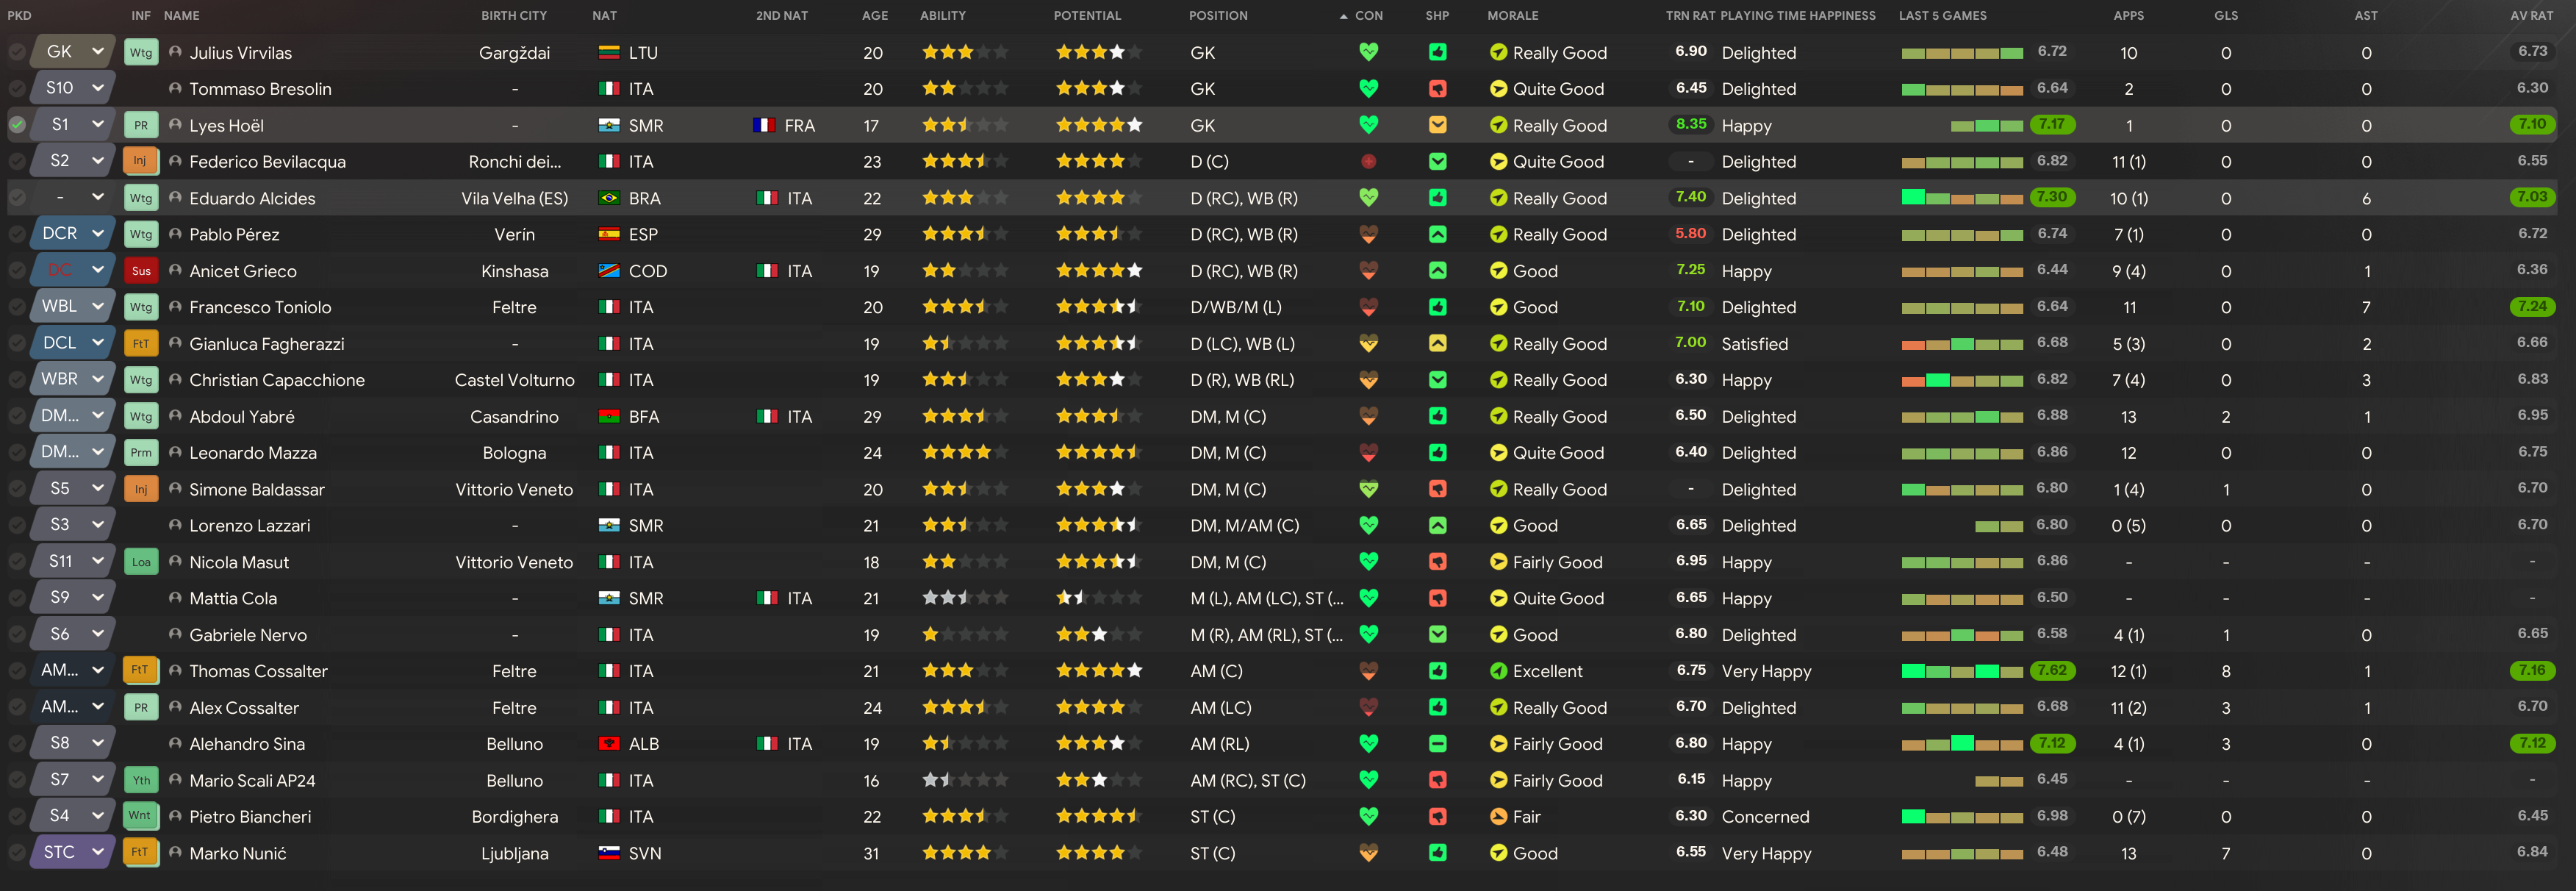Click the player info icon beside Marko Nunić
Viewport: 2576px width, 891px height.
175,853
